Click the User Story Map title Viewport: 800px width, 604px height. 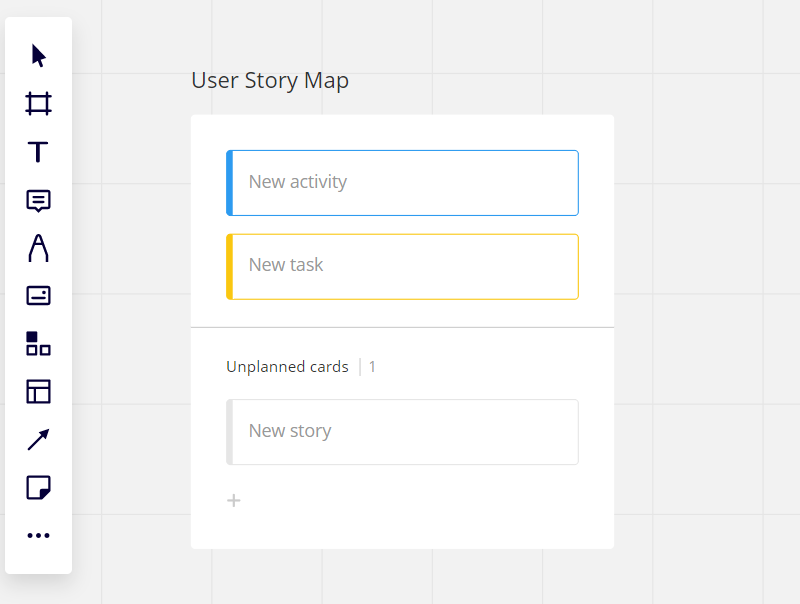click(x=270, y=81)
